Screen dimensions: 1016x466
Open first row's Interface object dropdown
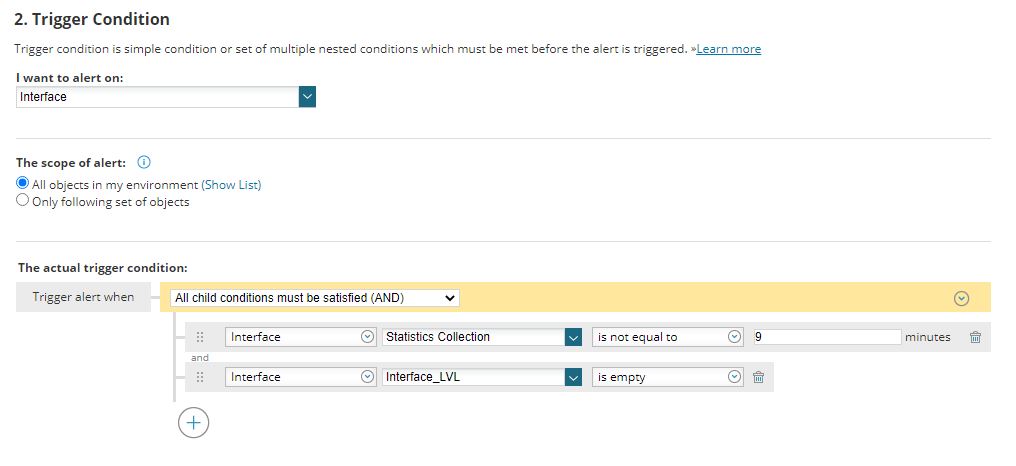click(x=300, y=337)
